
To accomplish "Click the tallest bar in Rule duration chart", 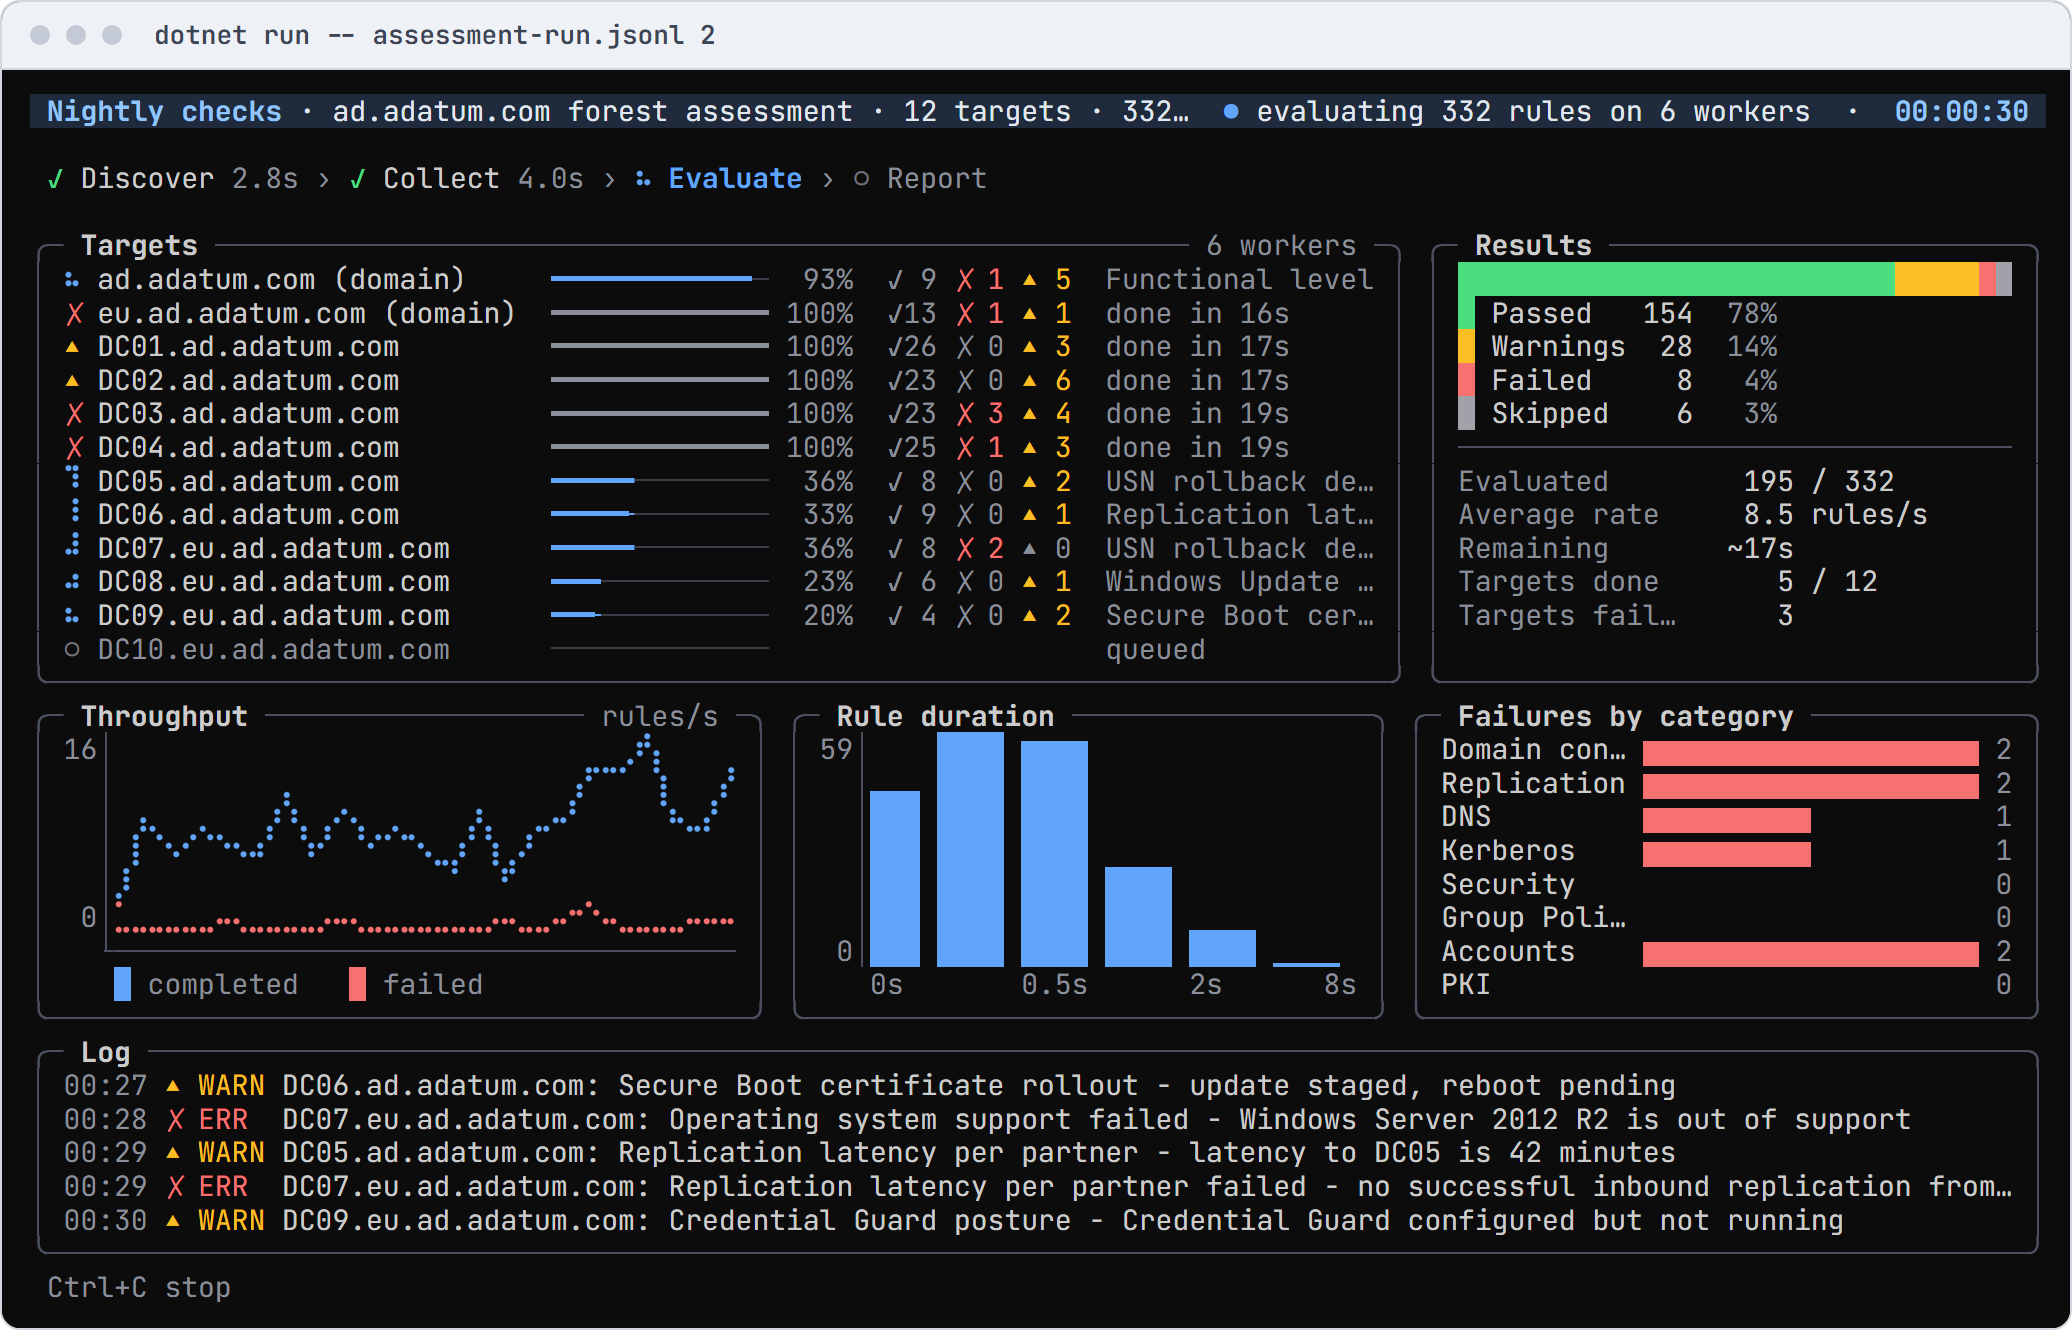I will (970, 849).
